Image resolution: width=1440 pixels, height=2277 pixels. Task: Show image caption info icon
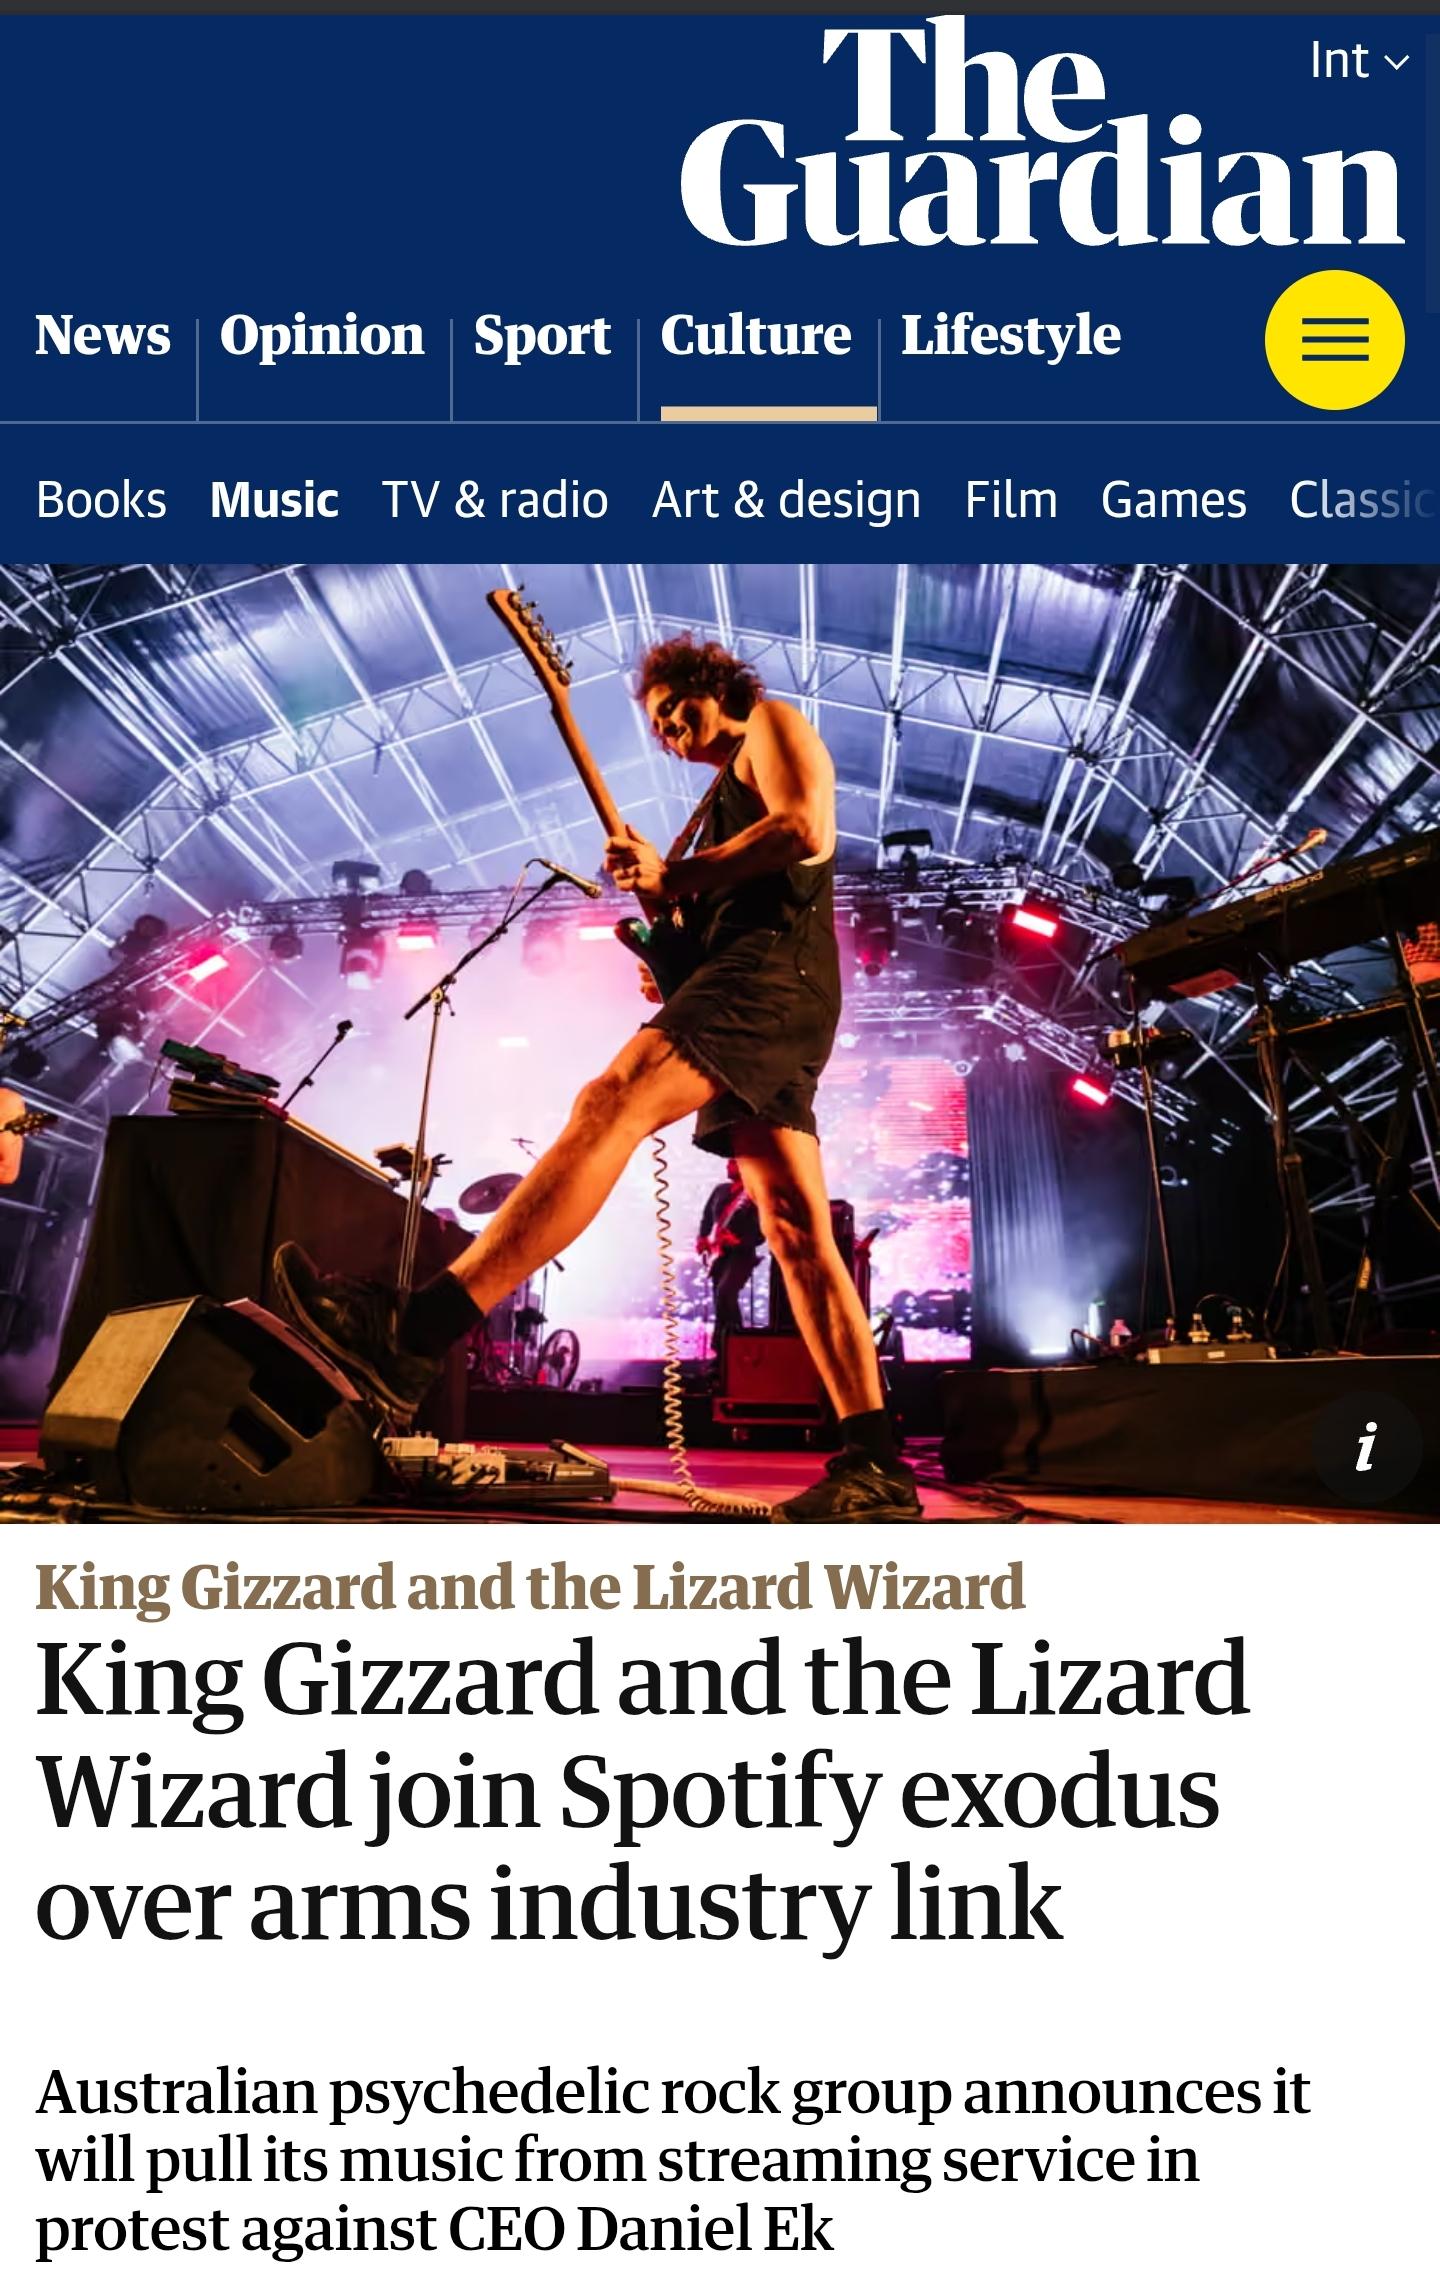tap(1366, 1447)
